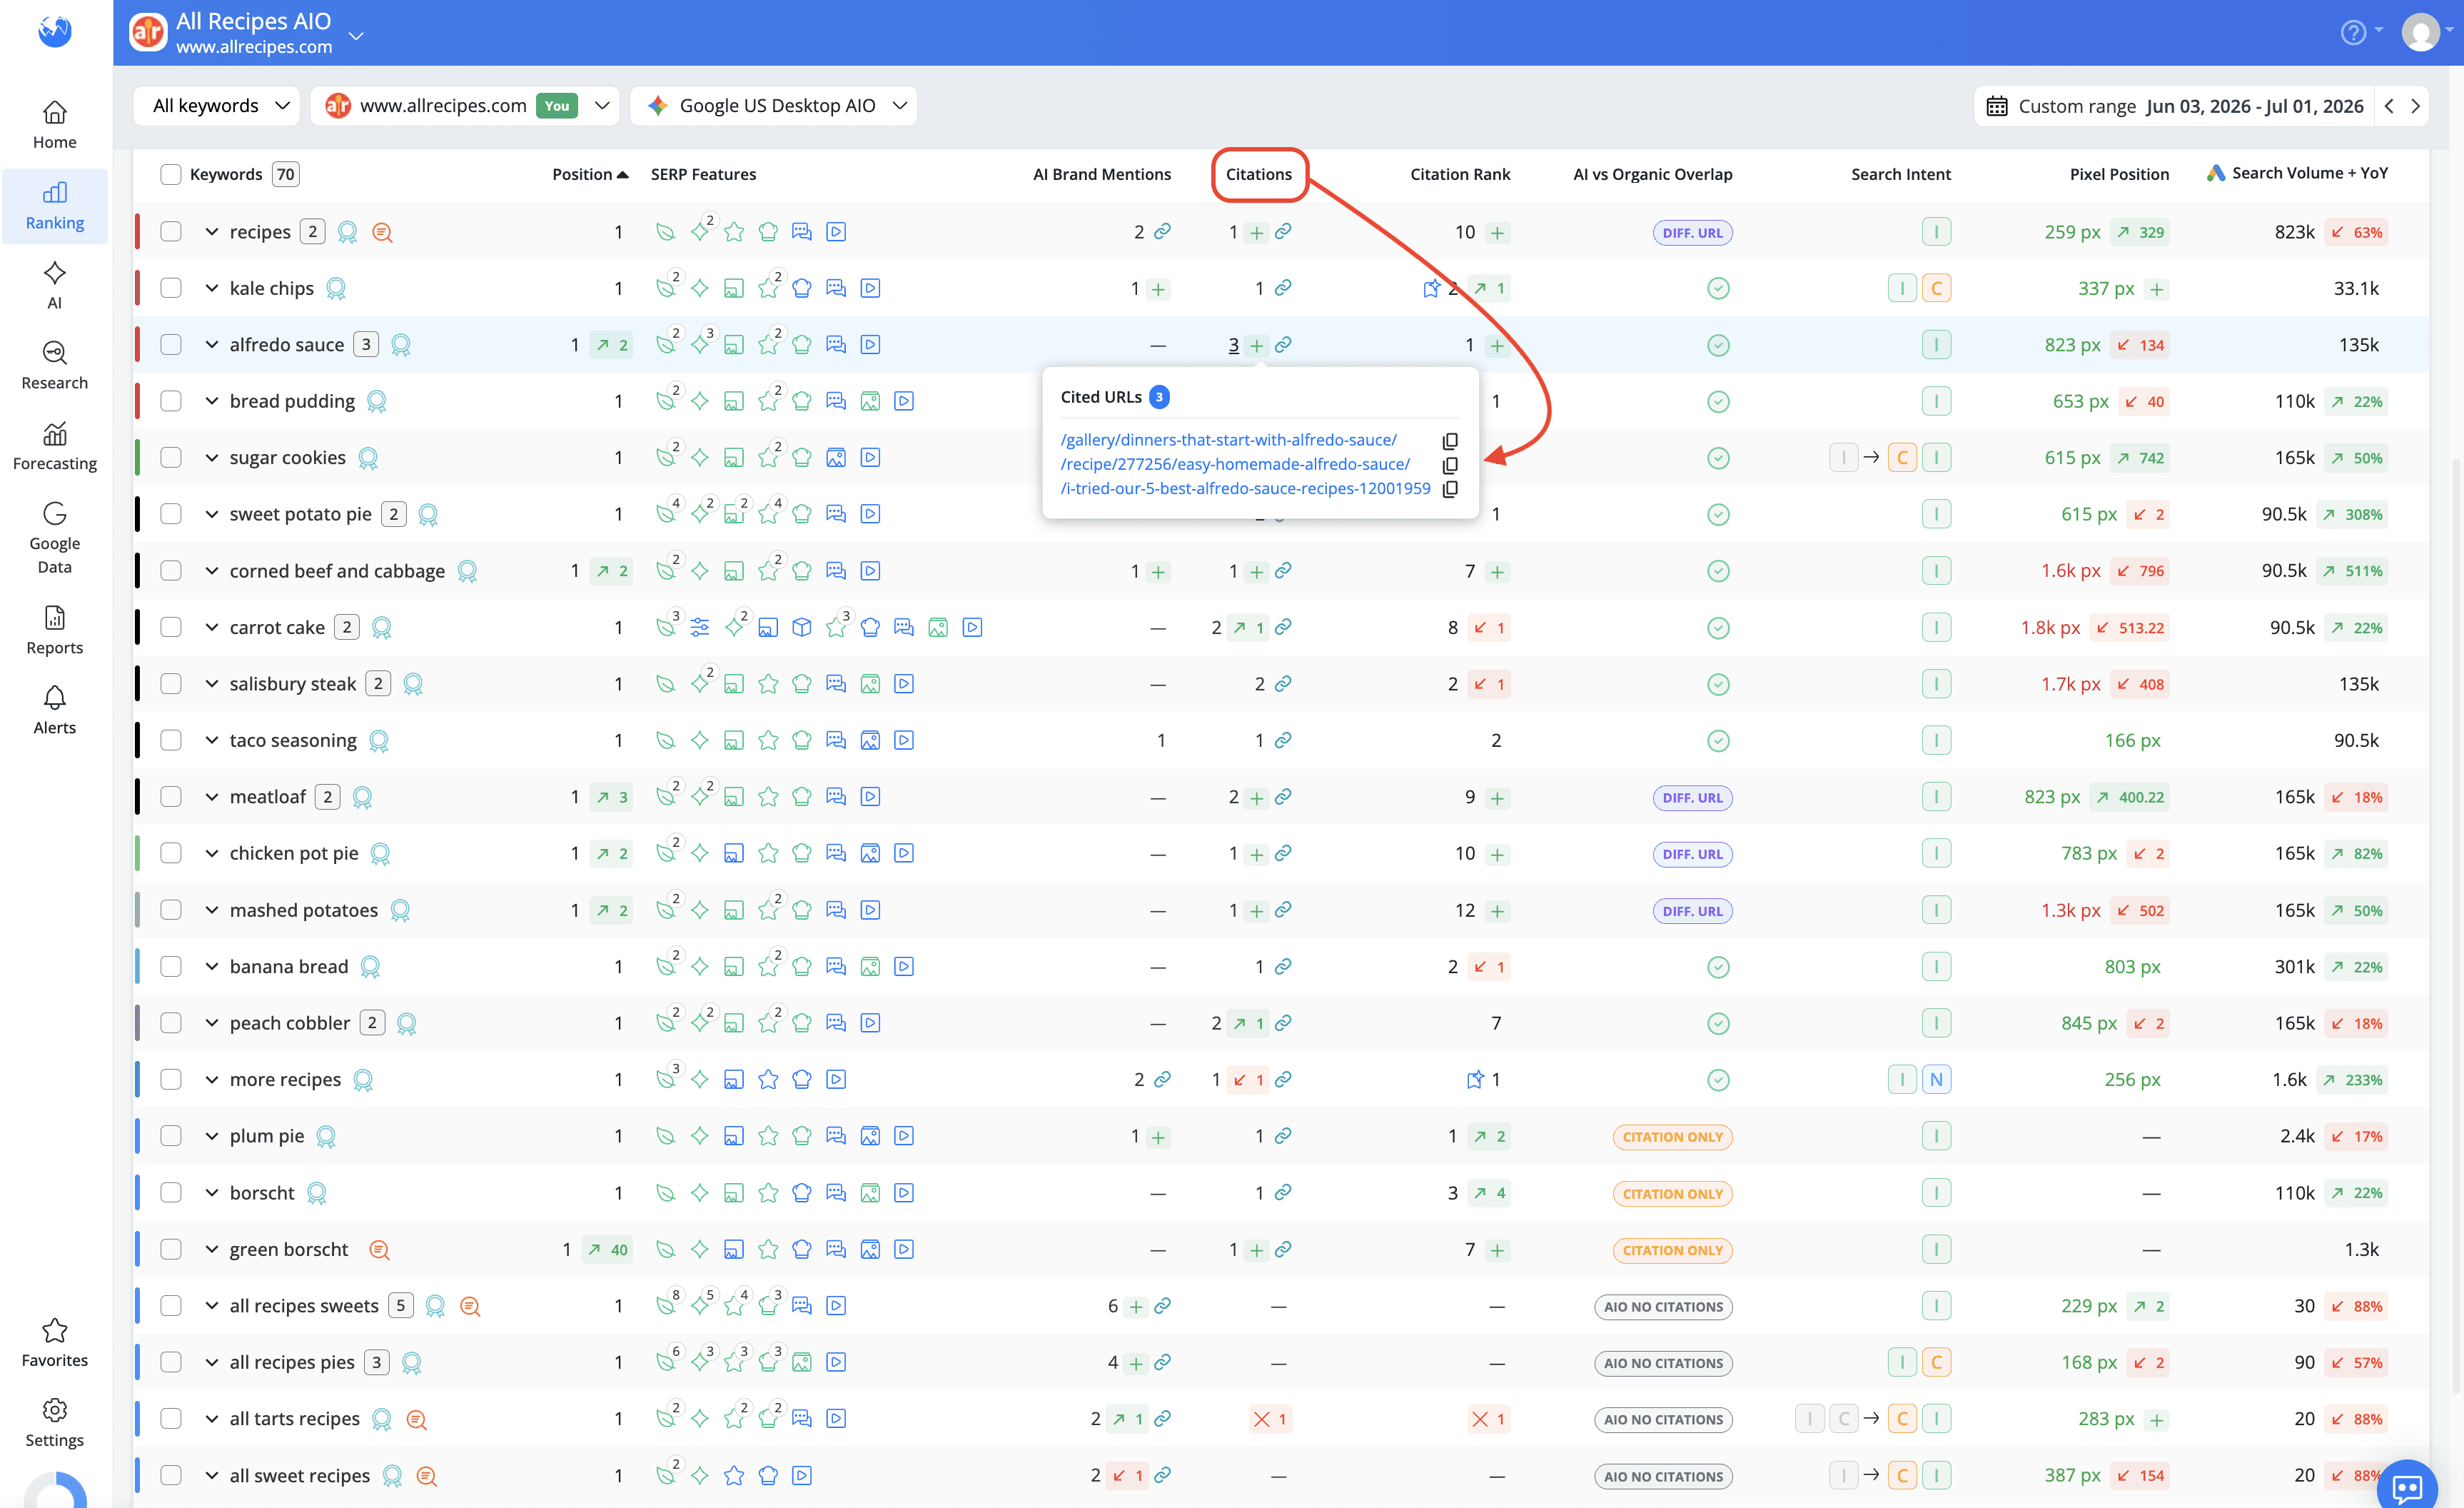Open Settings gear in sidebar
The width and height of the screenshot is (2464, 1508).
(x=54, y=1422)
